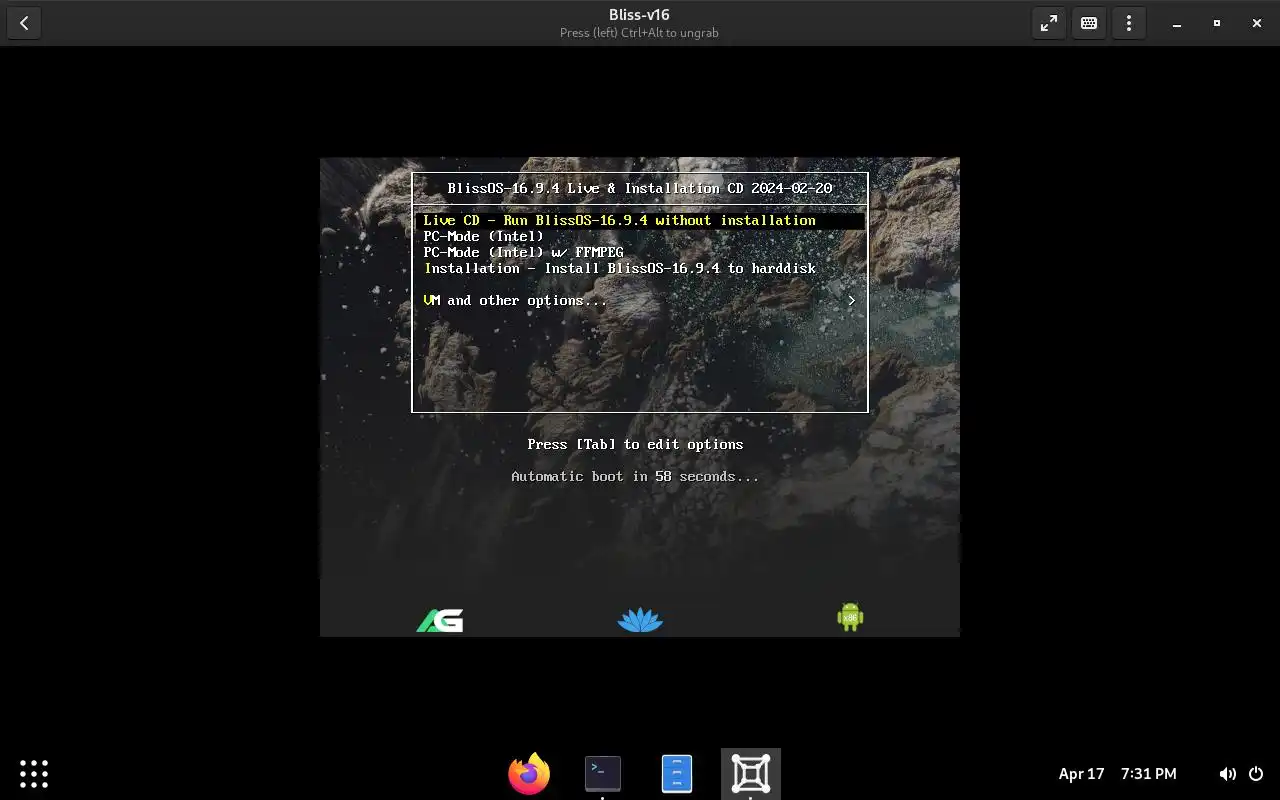Open calendar via Apr 17 date
1280x800 pixels.
coord(1081,773)
